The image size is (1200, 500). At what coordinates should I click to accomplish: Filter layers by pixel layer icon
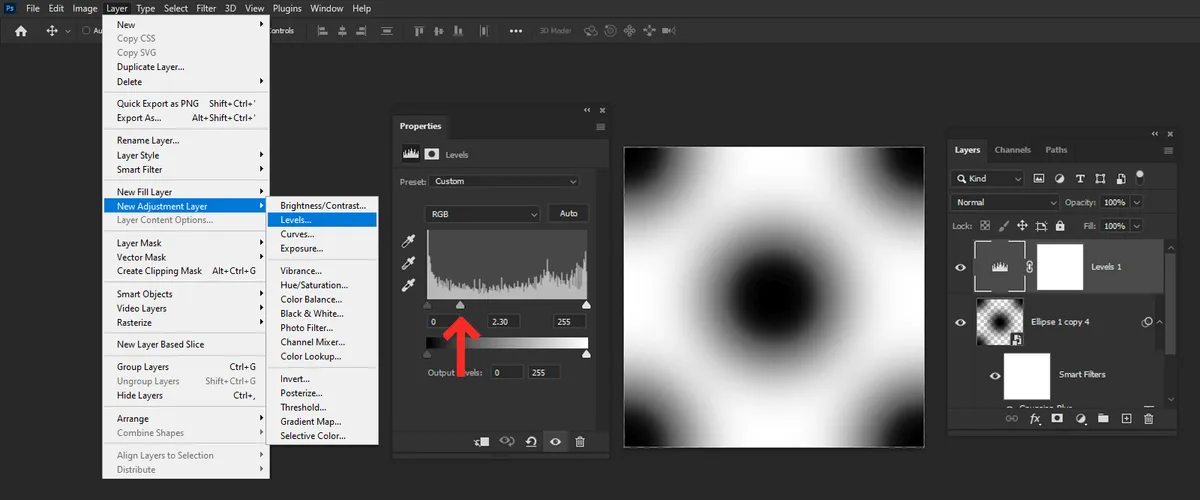pos(1038,178)
